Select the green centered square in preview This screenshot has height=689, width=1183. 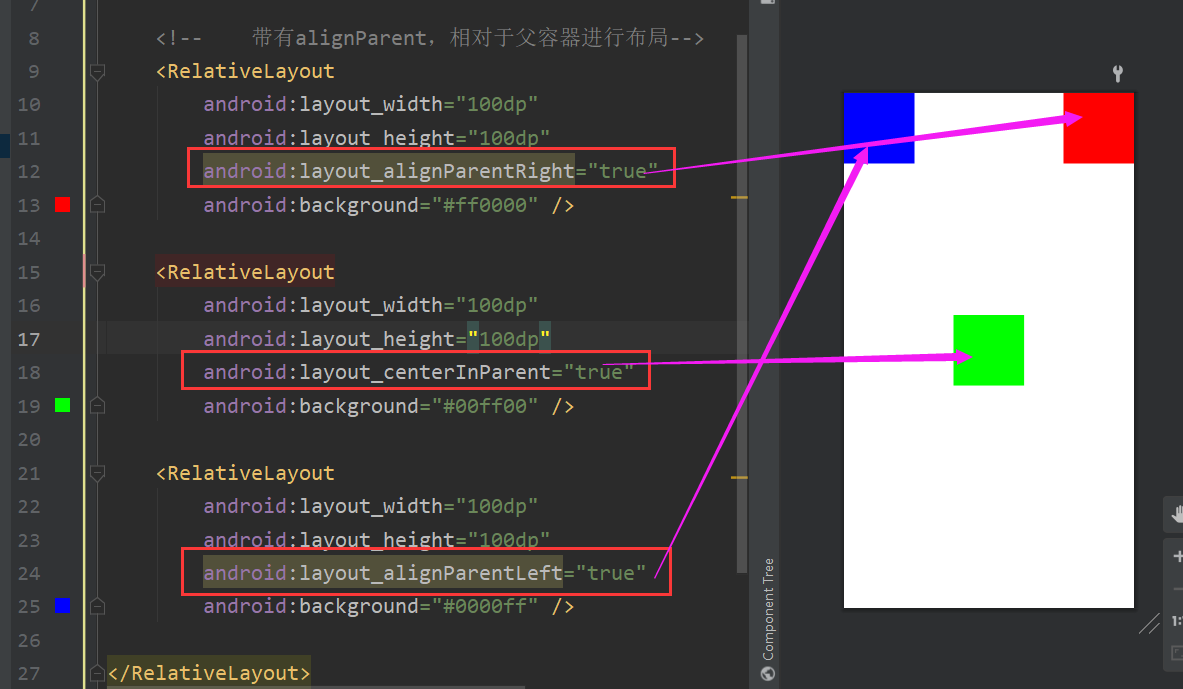coord(988,350)
